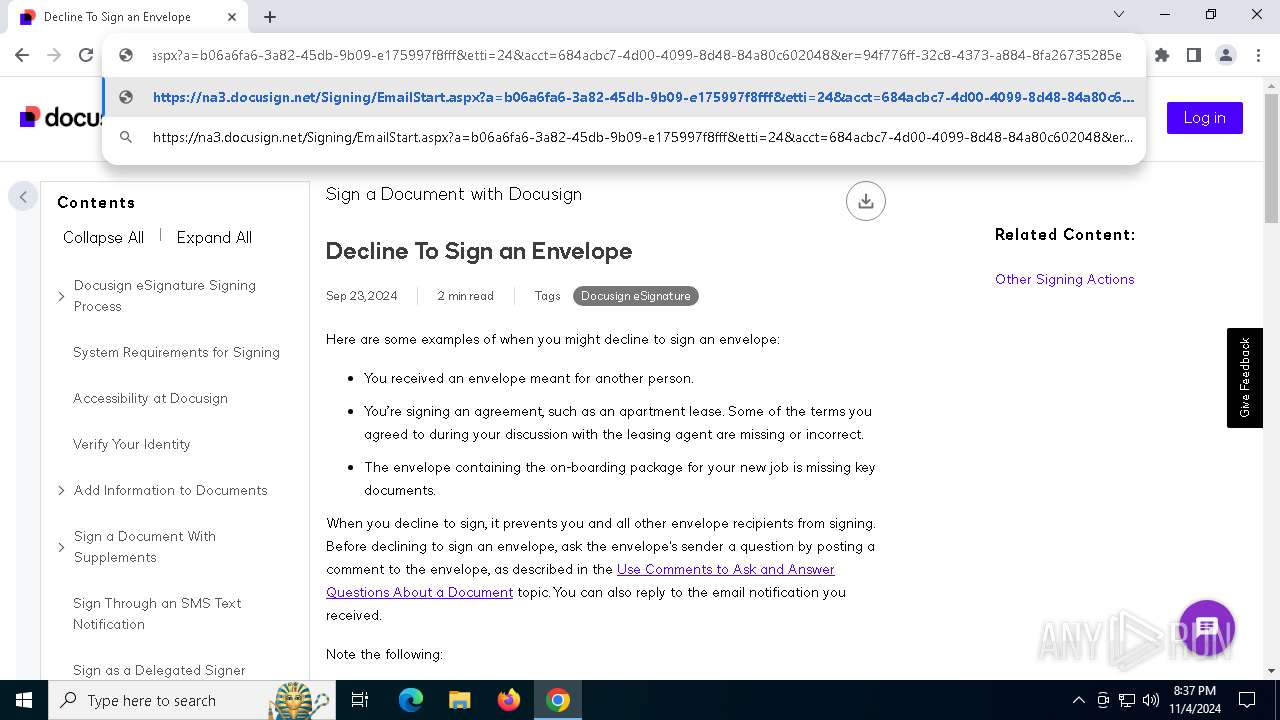Open Accessibility at Docusign topic
Screen dimensions: 1280x720
click(150, 399)
